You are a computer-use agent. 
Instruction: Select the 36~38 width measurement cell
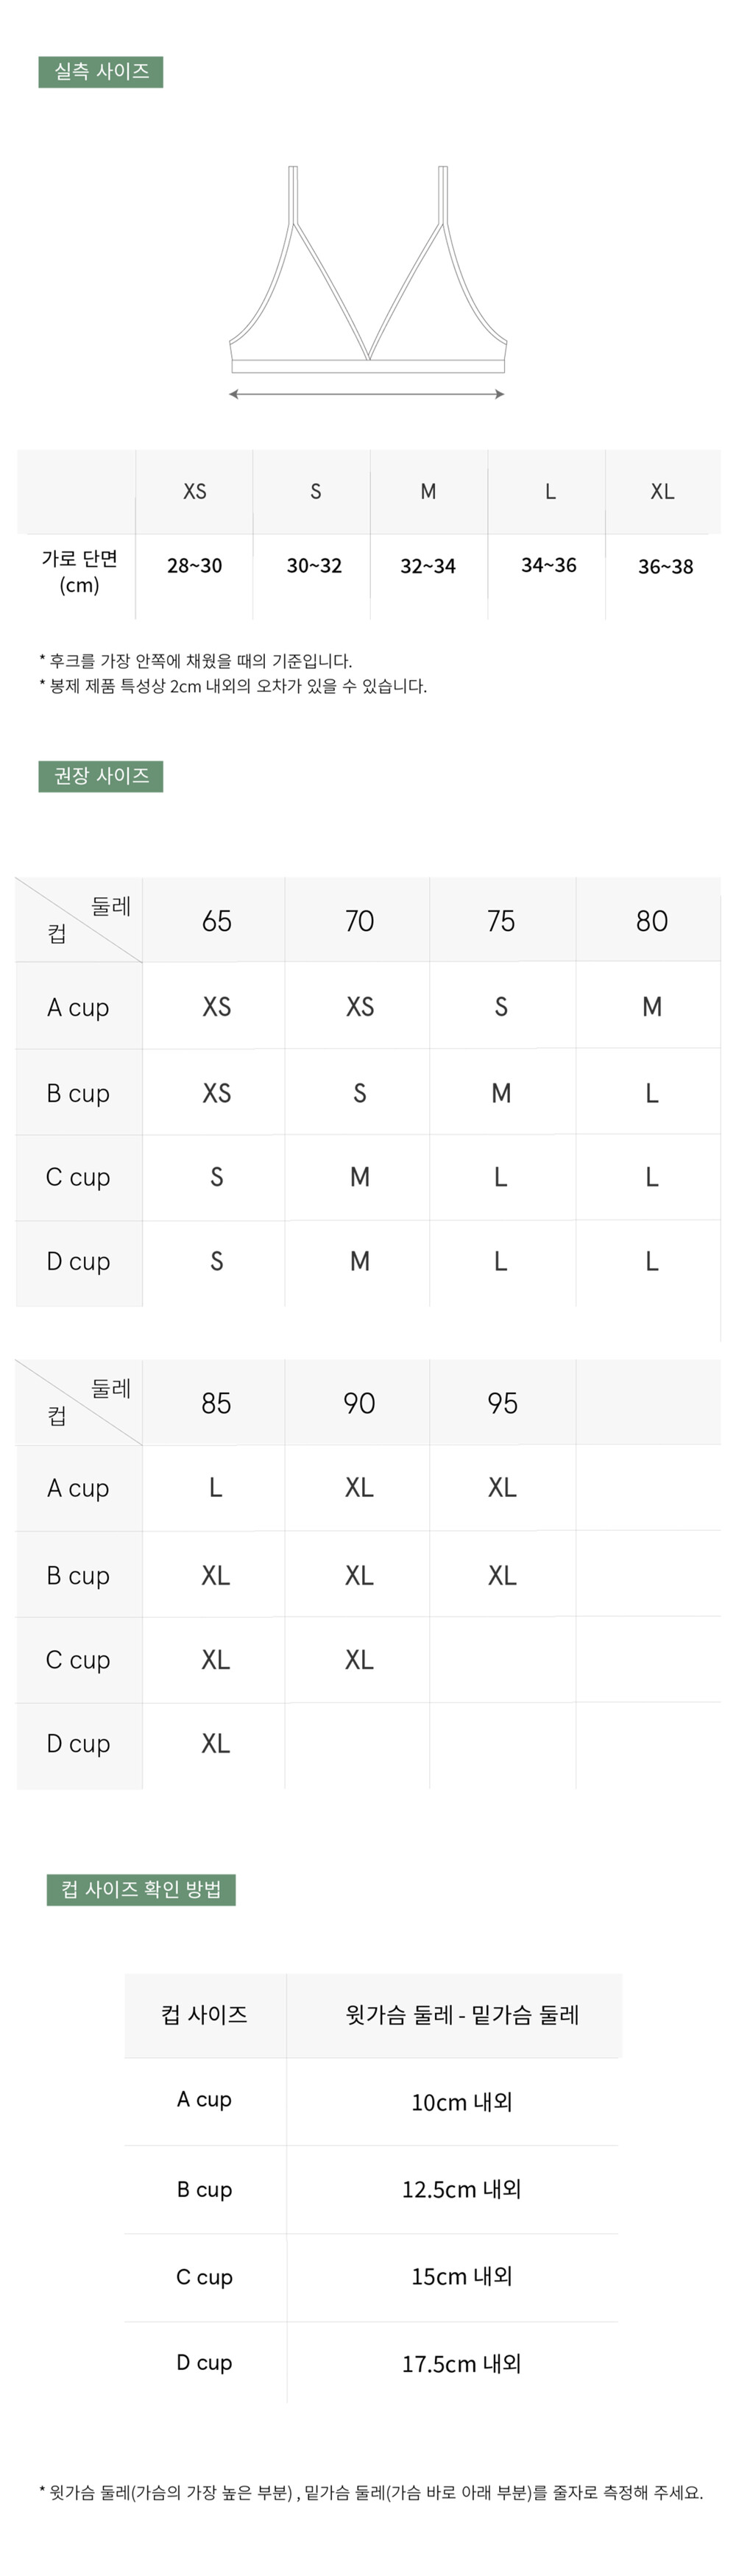click(x=665, y=567)
